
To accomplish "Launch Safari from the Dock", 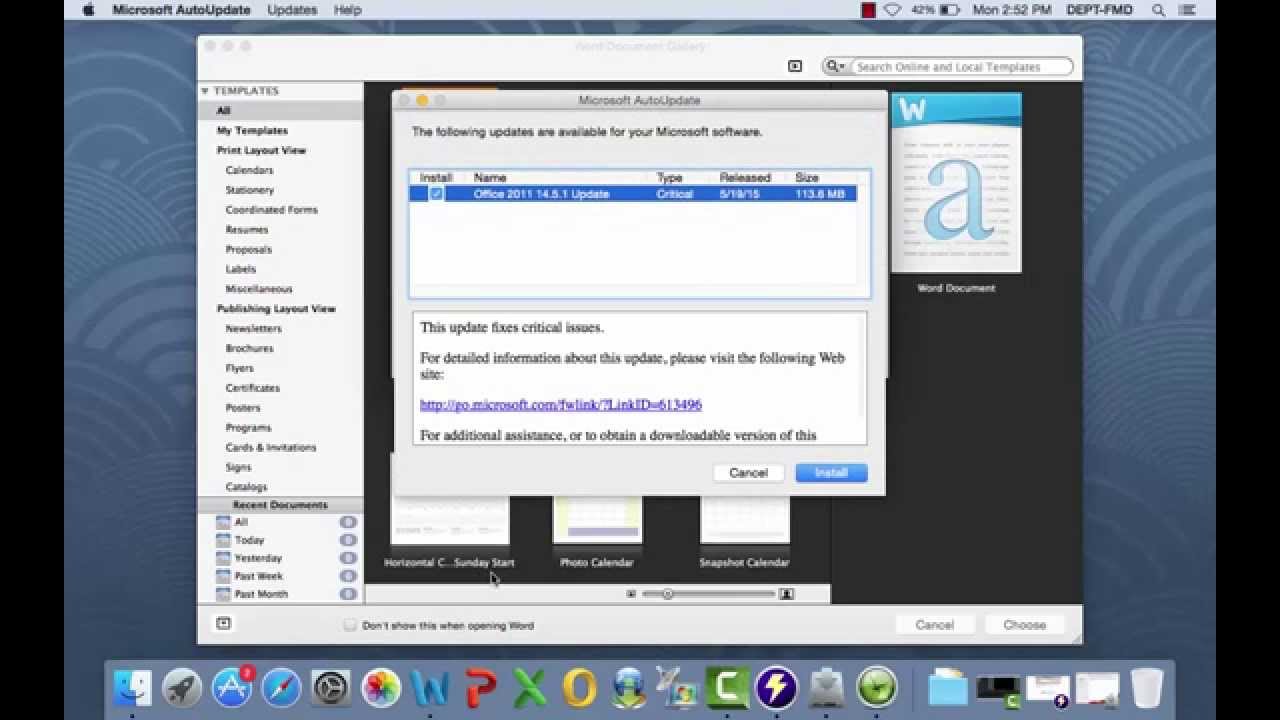I will click(x=281, y=687).
